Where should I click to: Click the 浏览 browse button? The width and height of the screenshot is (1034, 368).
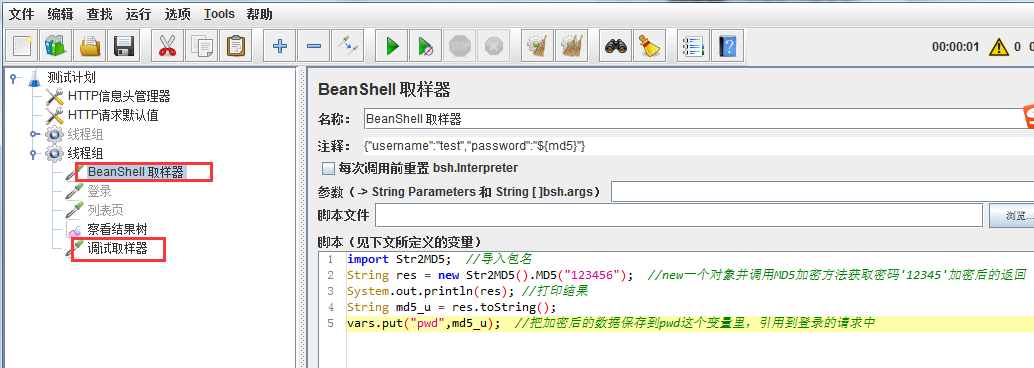pyautogui.click(x=1011, y=215)
